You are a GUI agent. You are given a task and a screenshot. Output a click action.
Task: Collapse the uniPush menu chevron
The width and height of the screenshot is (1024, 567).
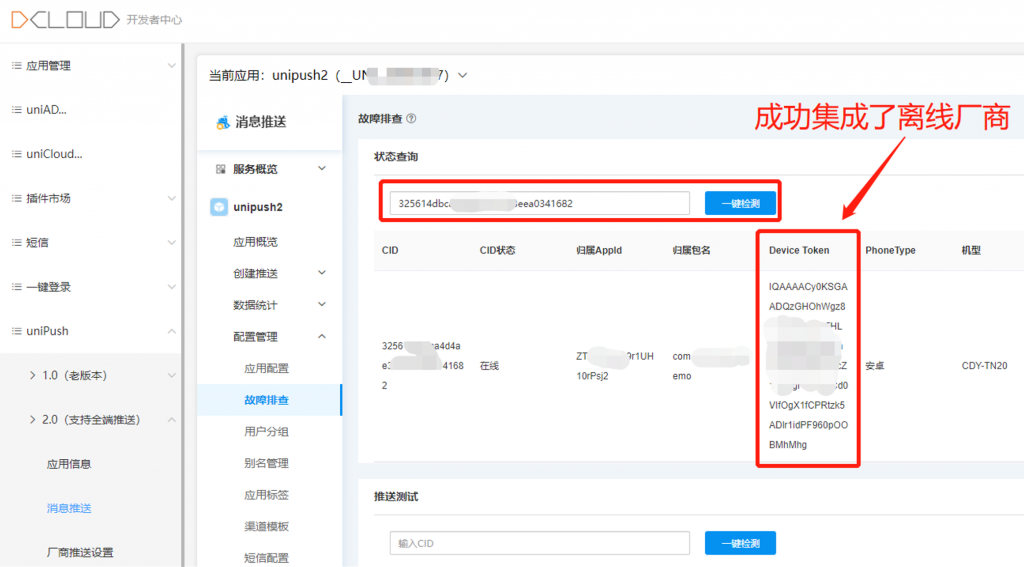pos(171,331)
